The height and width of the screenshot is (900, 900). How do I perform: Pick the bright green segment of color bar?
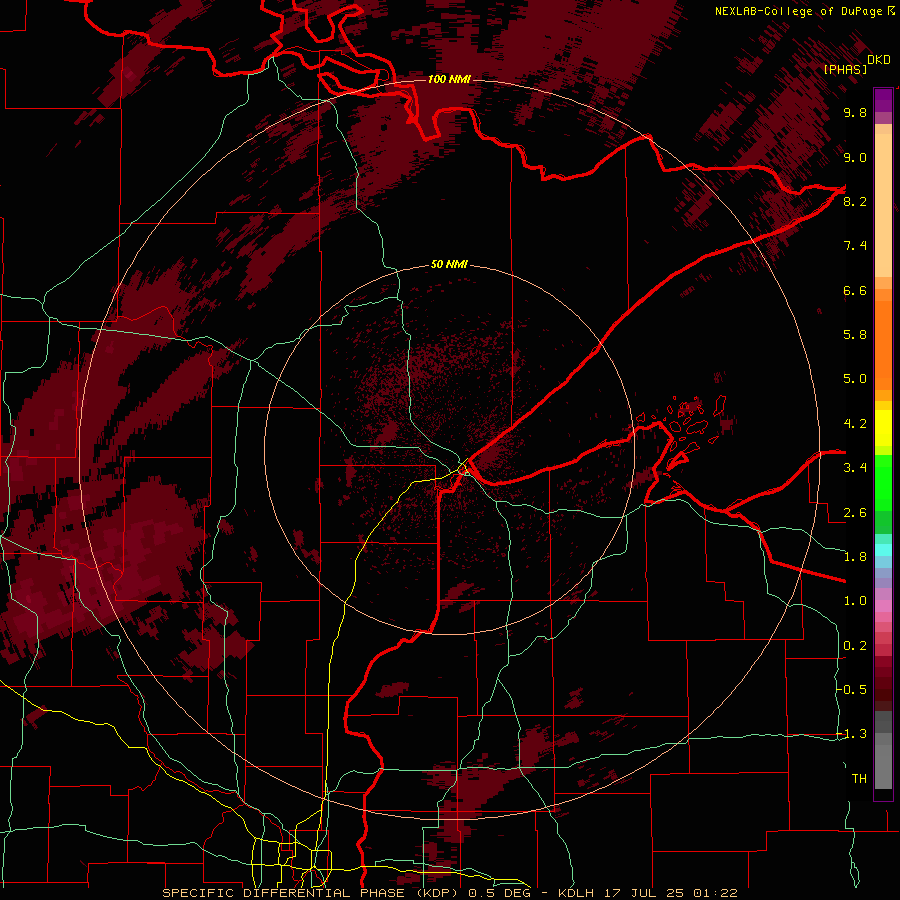tap(883, 482)
